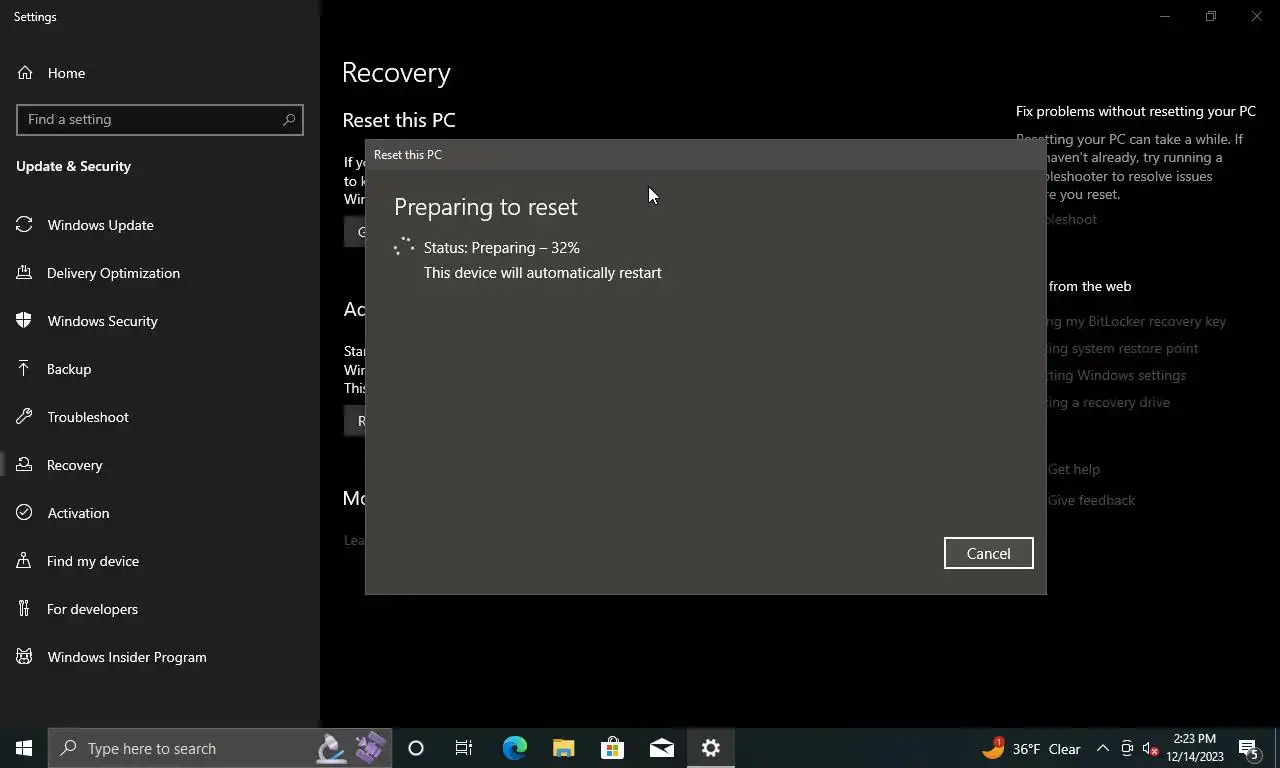Click the For developers sliders icon
Viewport: 1280px width, 768px height.
click(25, 609)
